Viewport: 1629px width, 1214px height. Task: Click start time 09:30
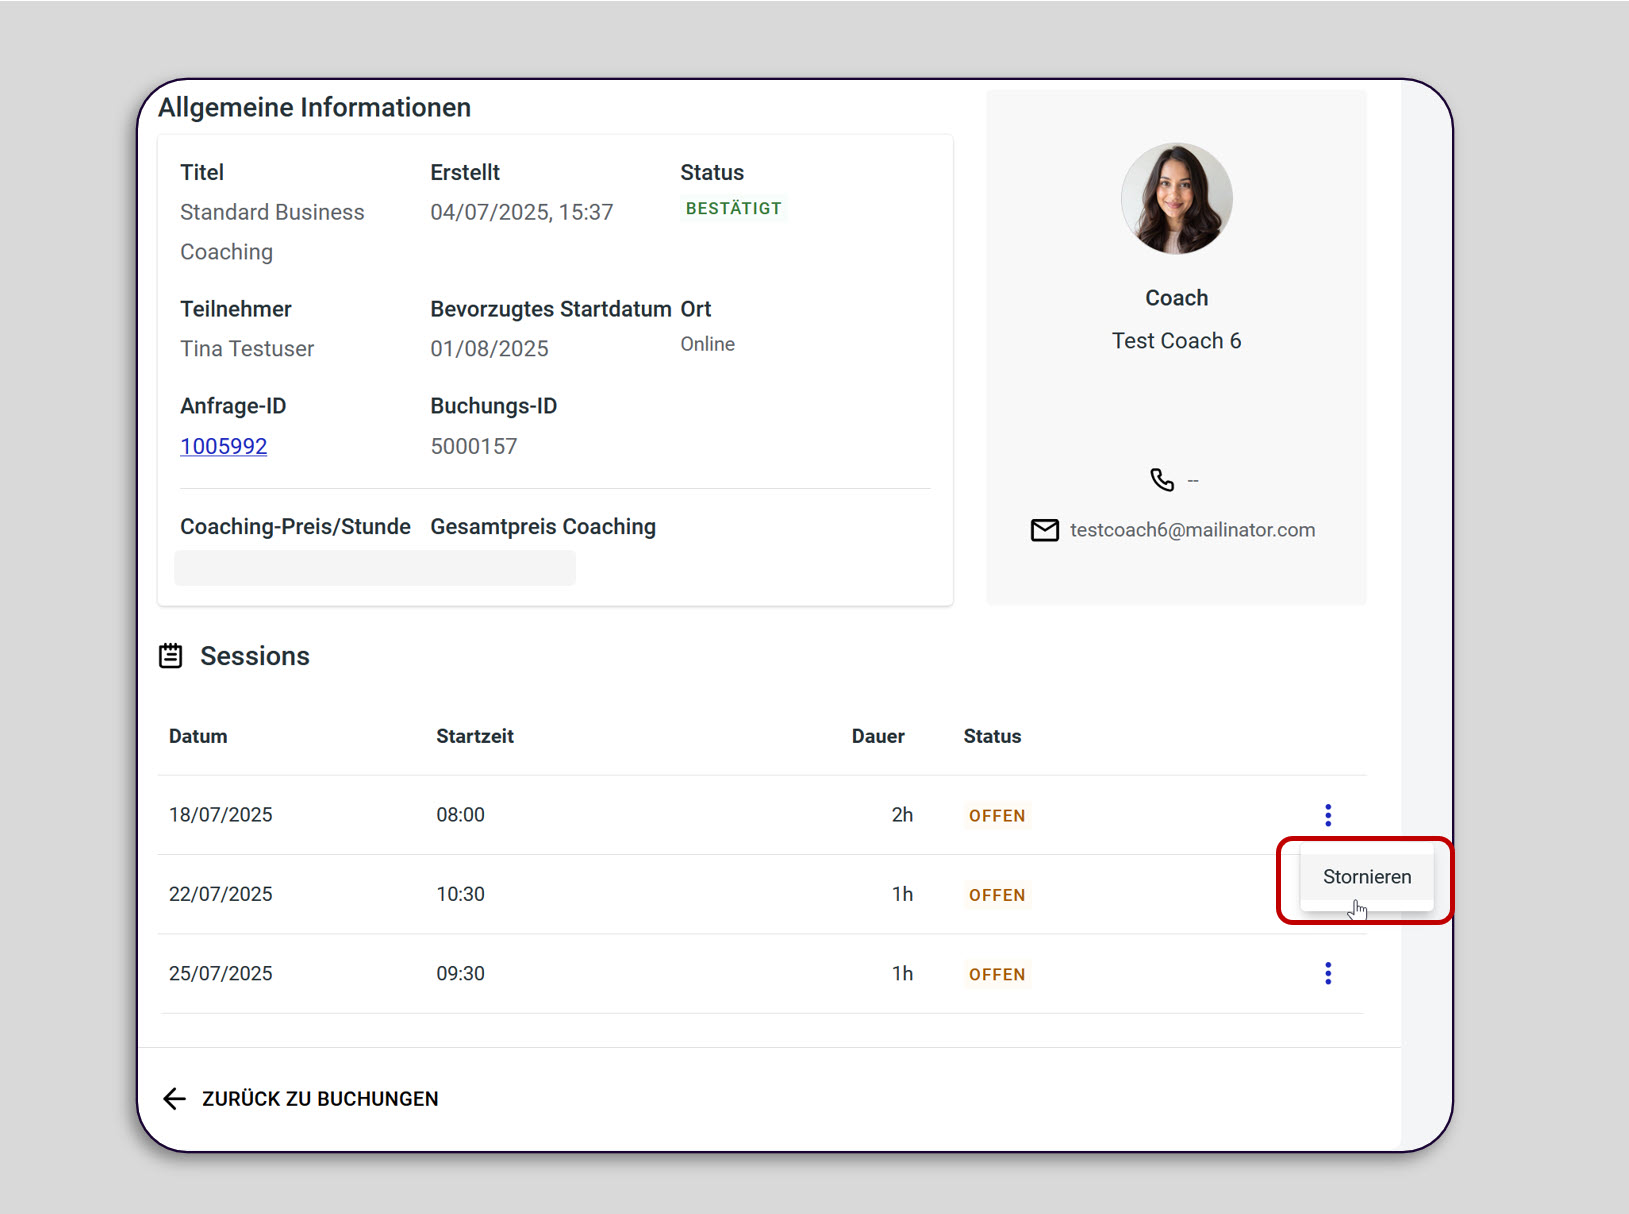tap(461, 973)
